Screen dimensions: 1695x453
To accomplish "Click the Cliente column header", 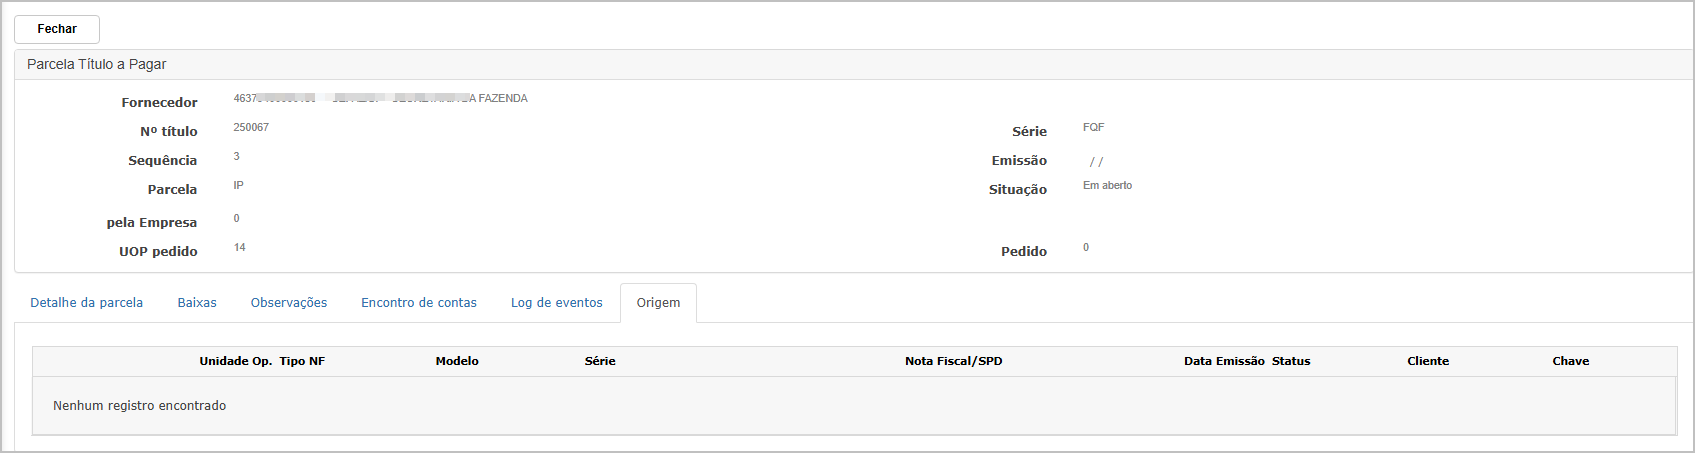I will point(1428,361).
